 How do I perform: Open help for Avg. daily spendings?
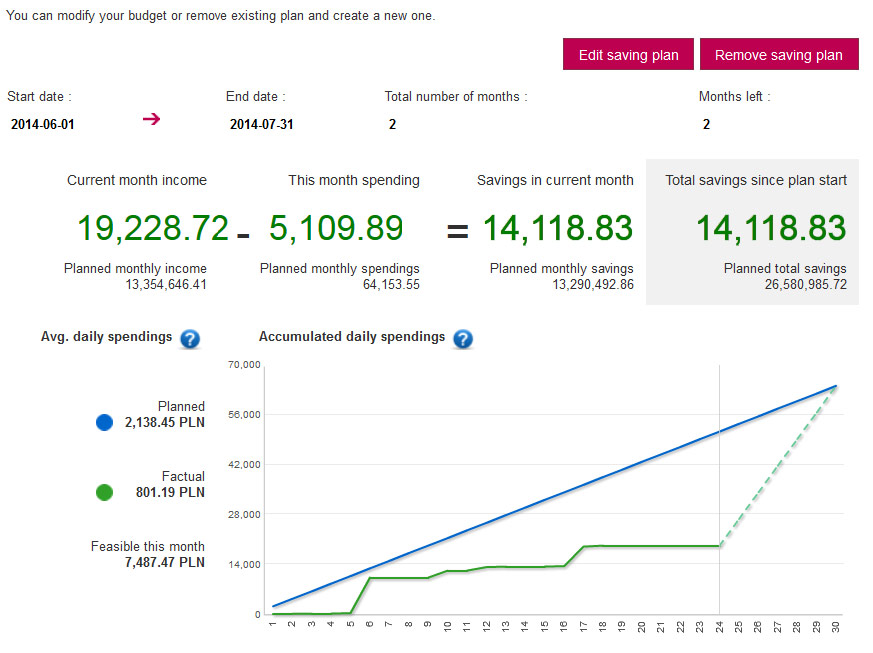point(190,338)
